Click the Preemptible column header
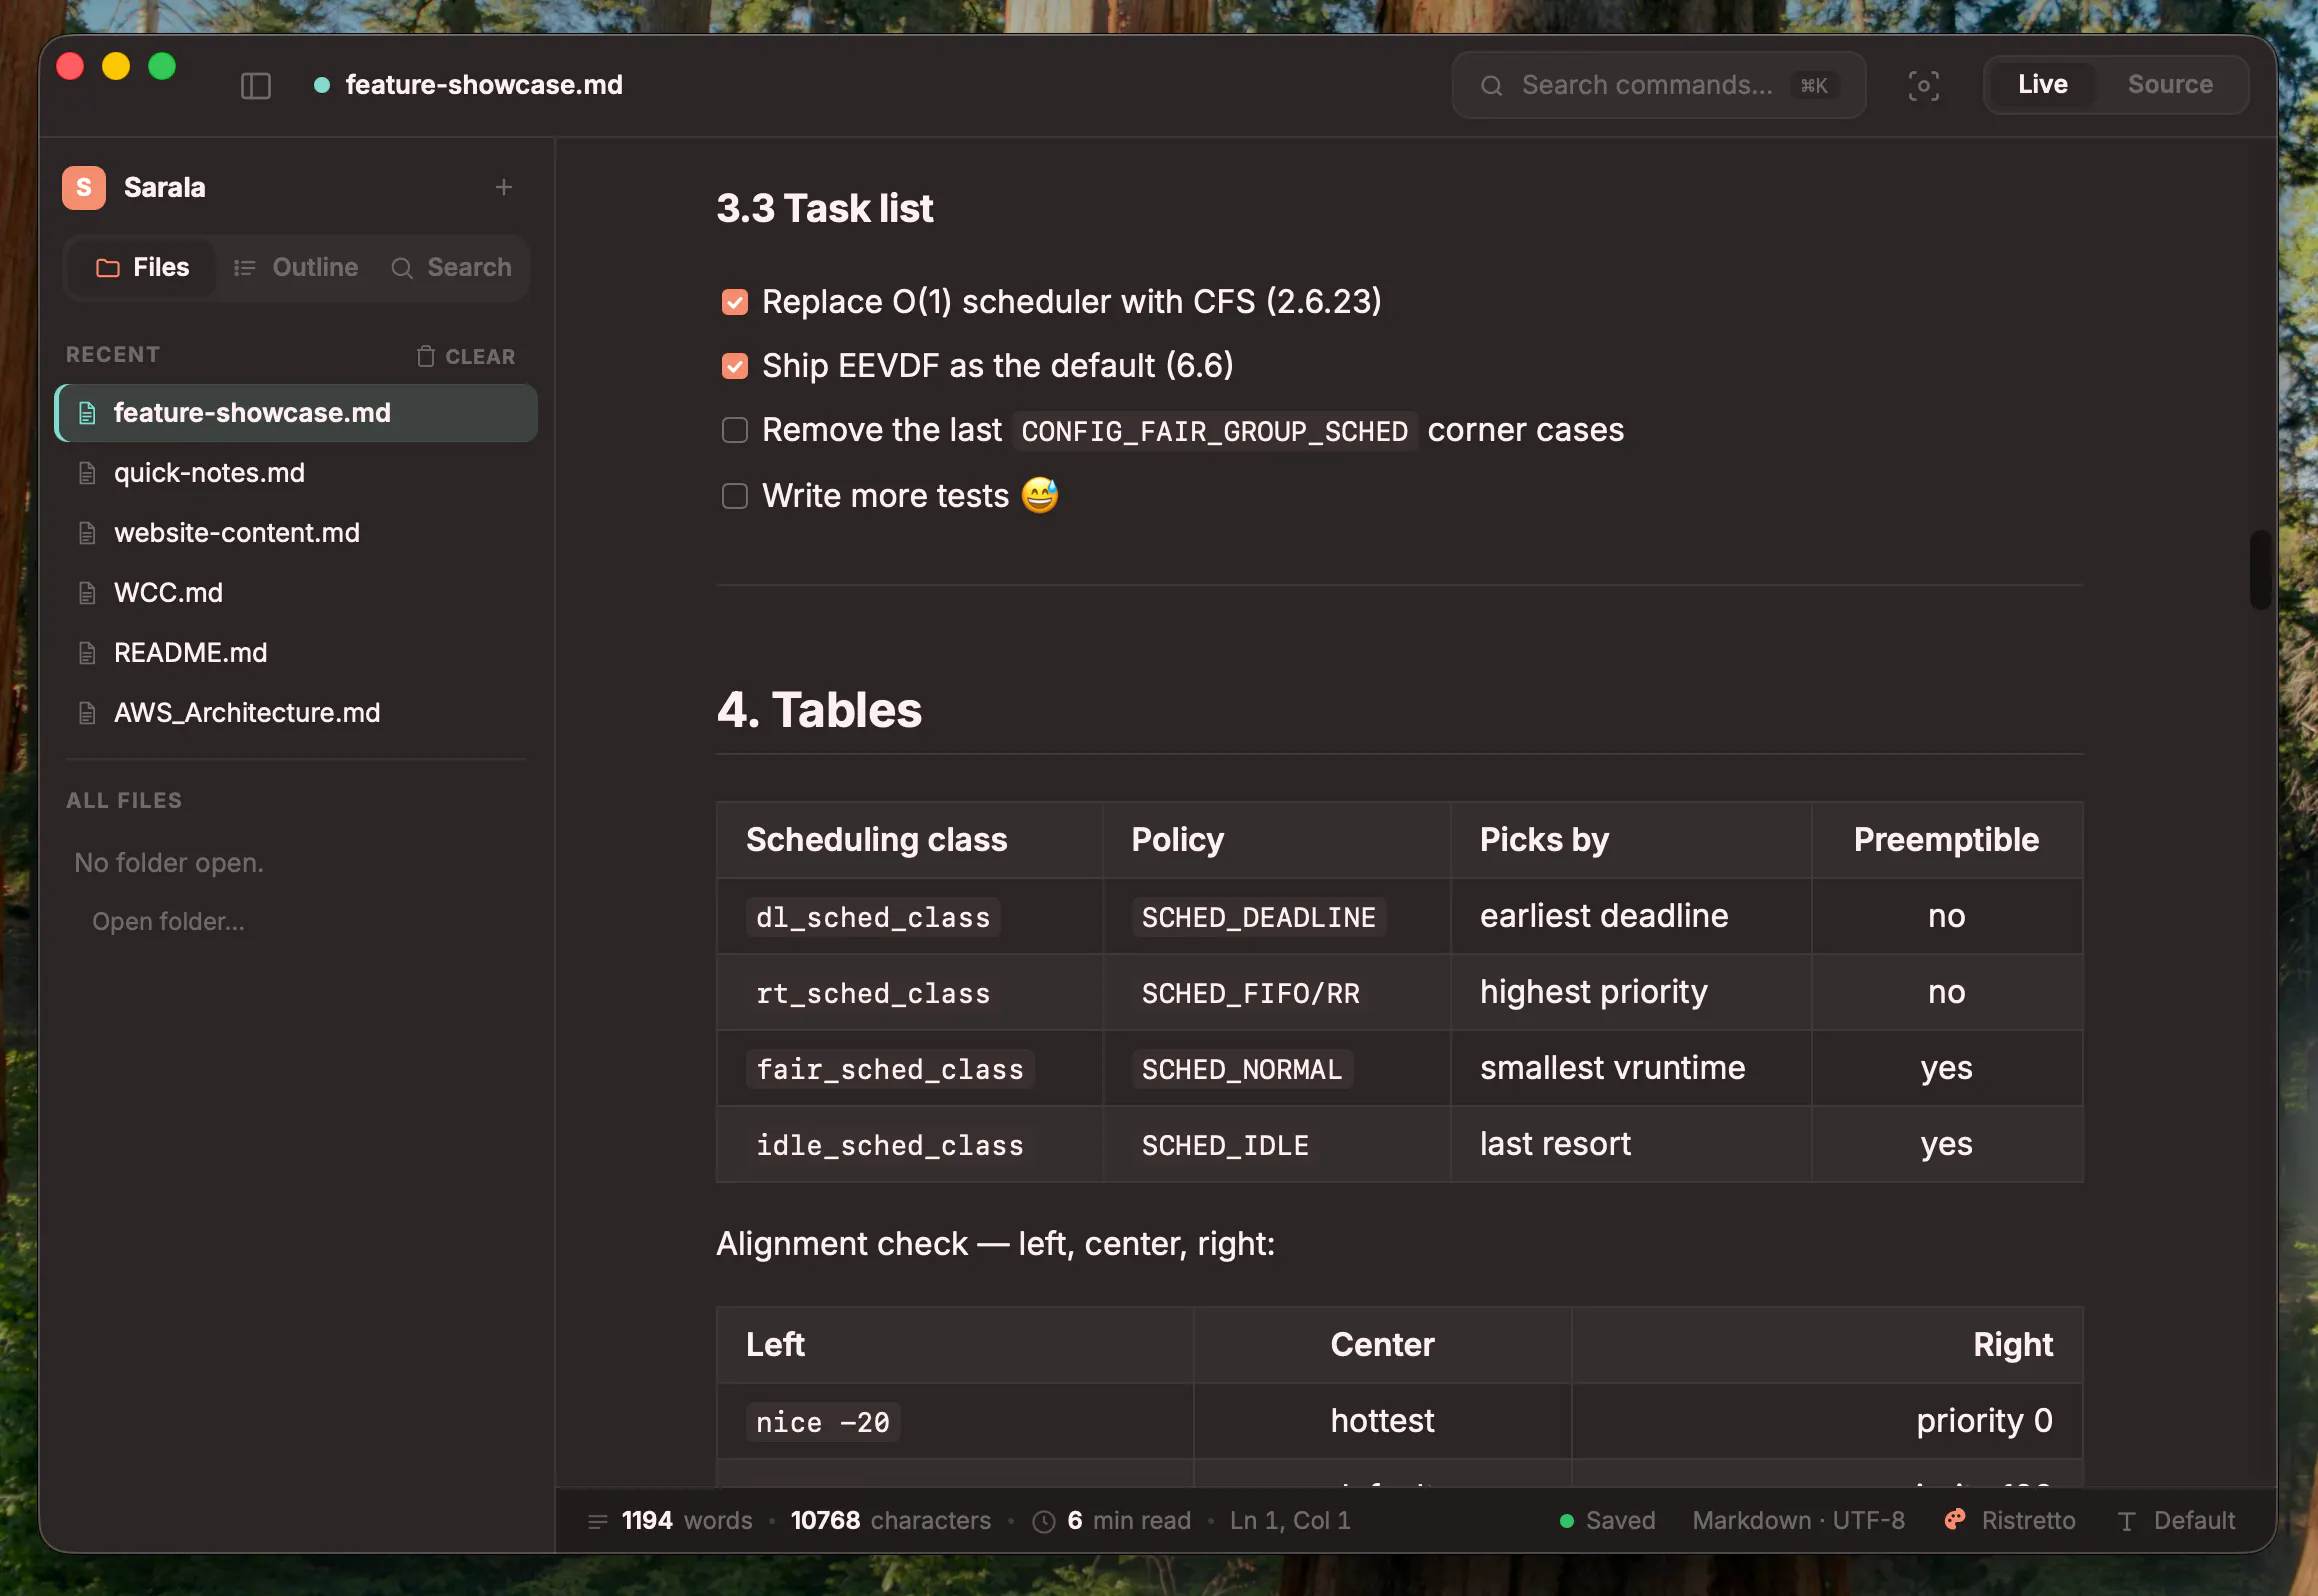The width and height of the screenshot is (2318, 1596). (x=1946, y=840)
